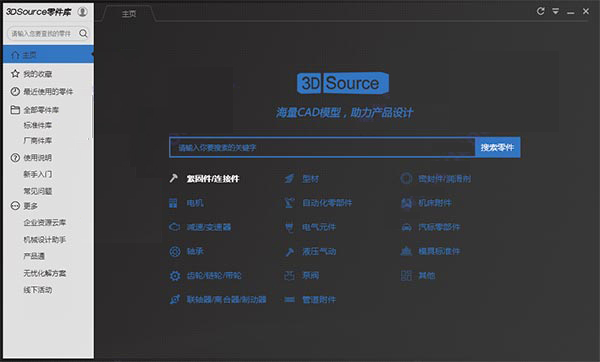Focus the main keyword search field
The height and width of the screenshot is (362, 600).
322,147
